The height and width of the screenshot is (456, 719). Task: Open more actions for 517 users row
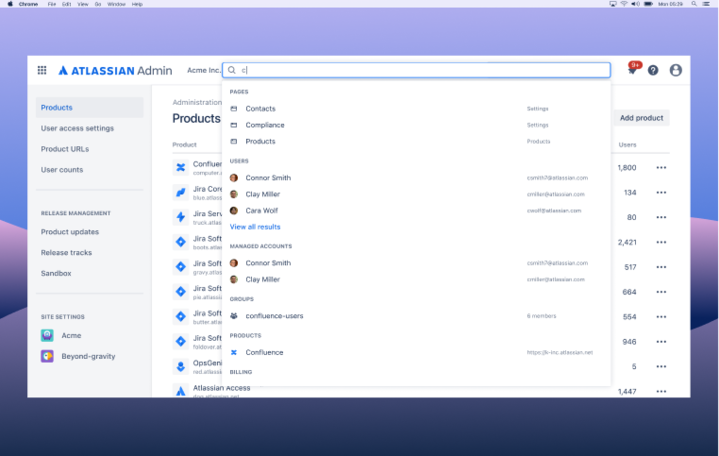point(661,267)
